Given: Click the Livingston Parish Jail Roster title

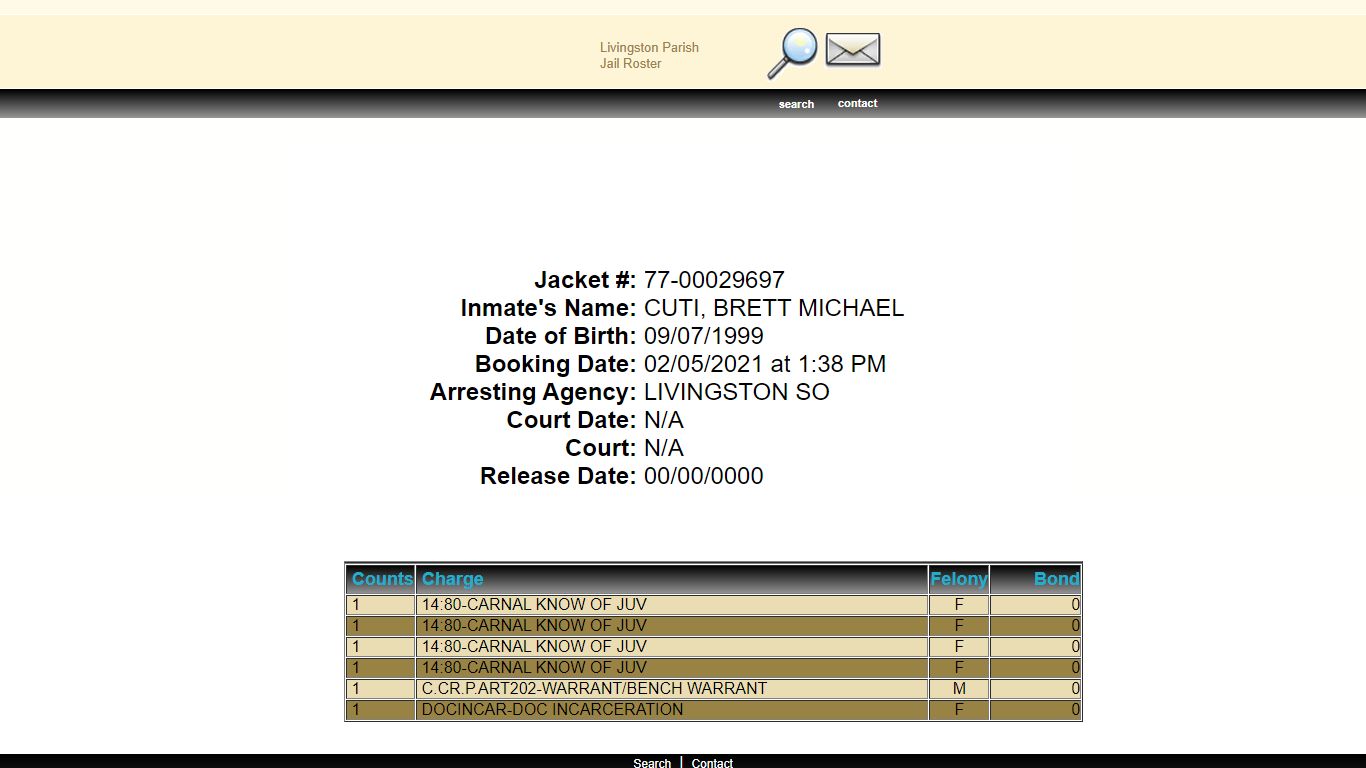Looking at the screenshot, I should 649,55.
